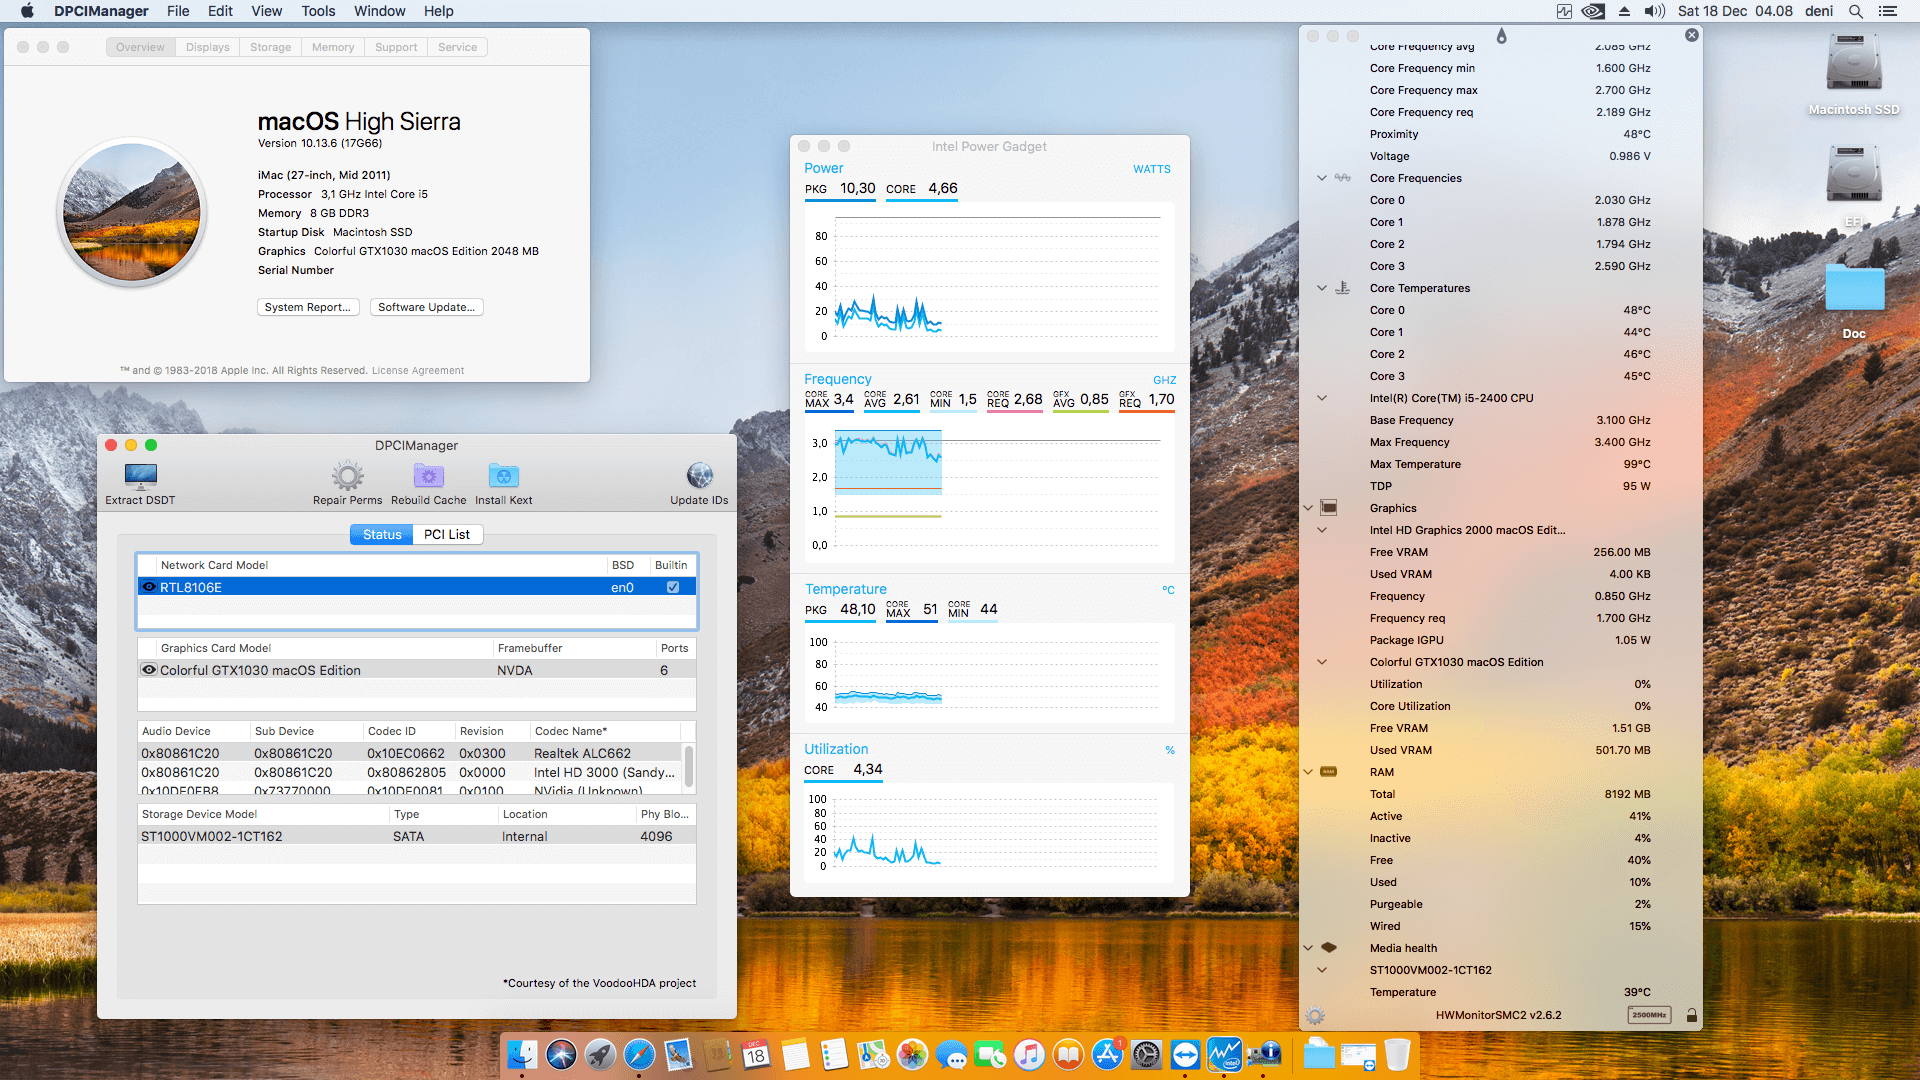Screen dimensions: 1920x1080
Task: Open Maps from the Dock
Action: click(873, 1054)
